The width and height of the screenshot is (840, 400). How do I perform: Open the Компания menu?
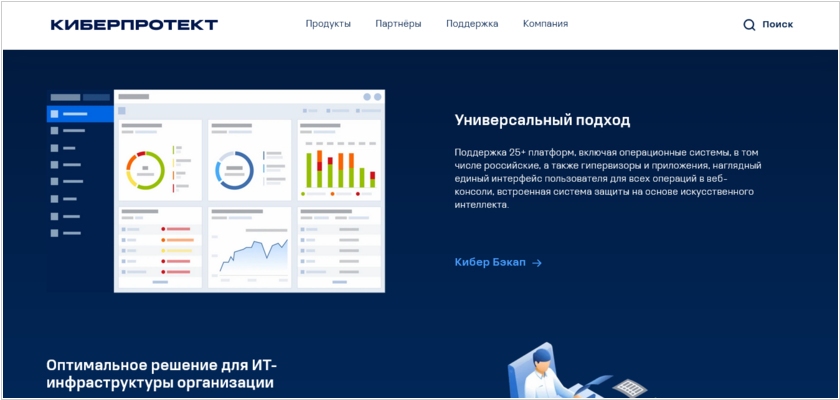pyautogui.click(x=545, y=24)
